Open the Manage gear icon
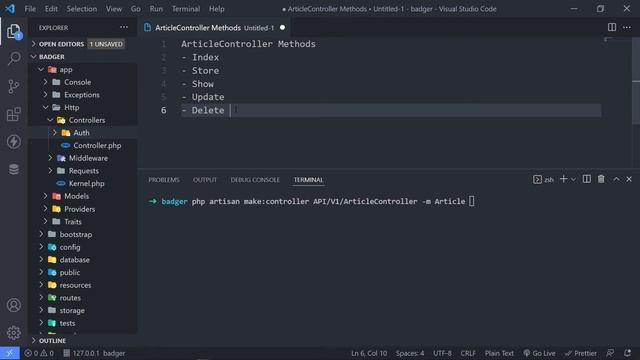Image resolution: width=640 pixels, height=360 pixels. (14, 333)
